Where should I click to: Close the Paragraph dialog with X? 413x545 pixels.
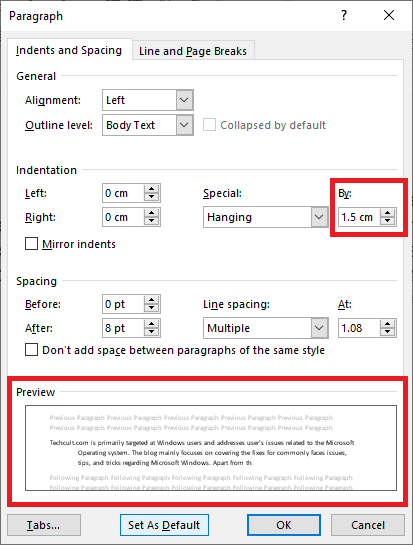point(389,15)
